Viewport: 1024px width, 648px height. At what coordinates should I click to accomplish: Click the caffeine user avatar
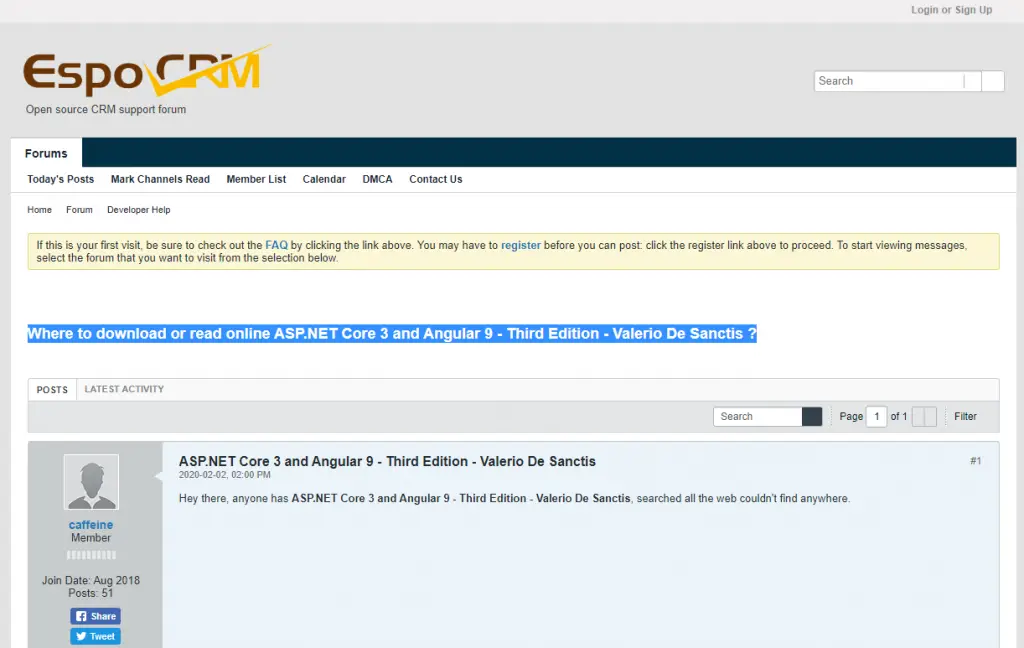pos(91,482)
